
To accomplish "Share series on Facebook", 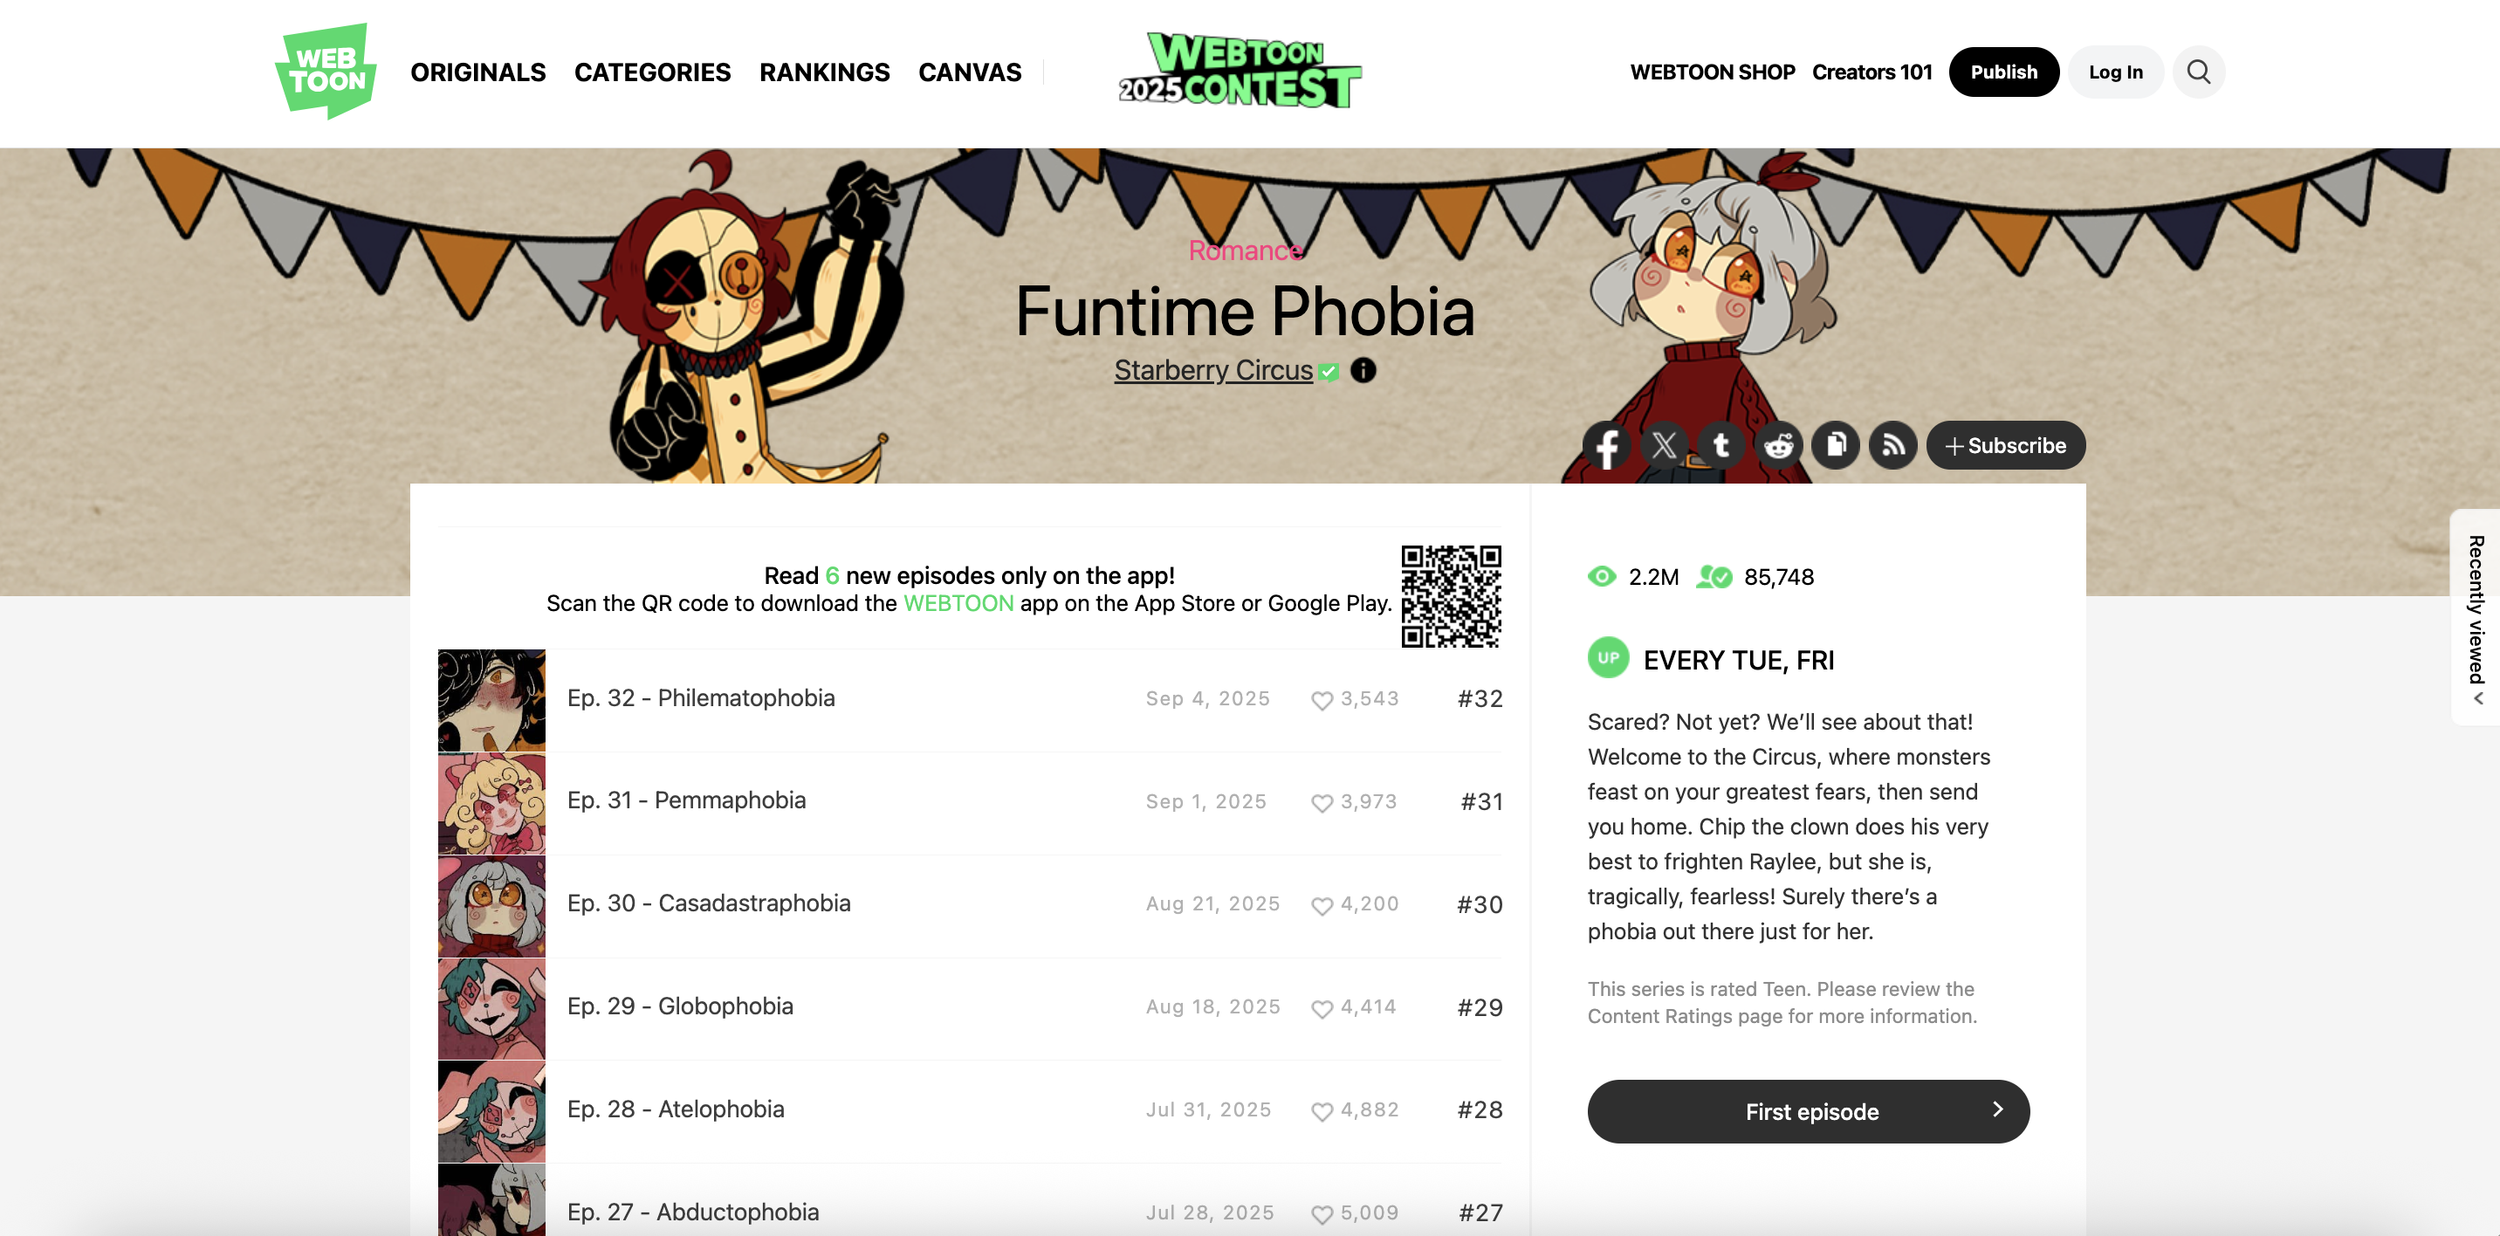I will 1607,446.
